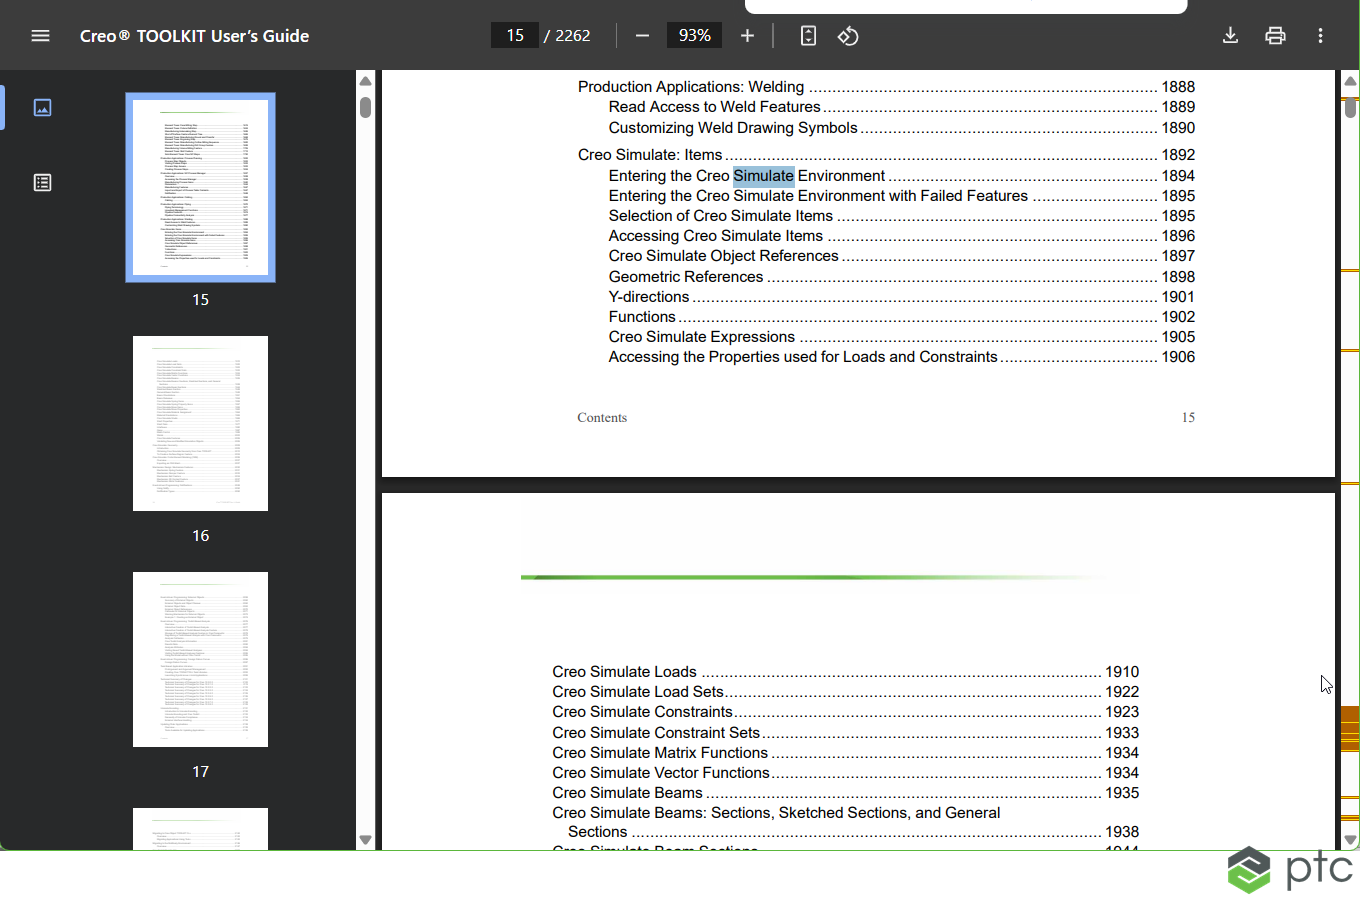Follow the Y-directions table of contents entry
The width and height of the screenshot is (1360, 901).
coord(648,296)
